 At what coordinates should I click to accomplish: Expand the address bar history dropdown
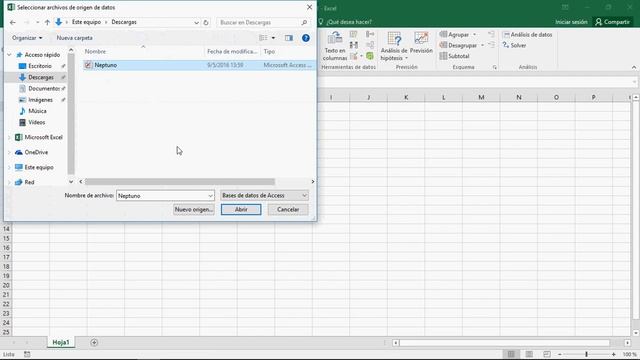196,22
